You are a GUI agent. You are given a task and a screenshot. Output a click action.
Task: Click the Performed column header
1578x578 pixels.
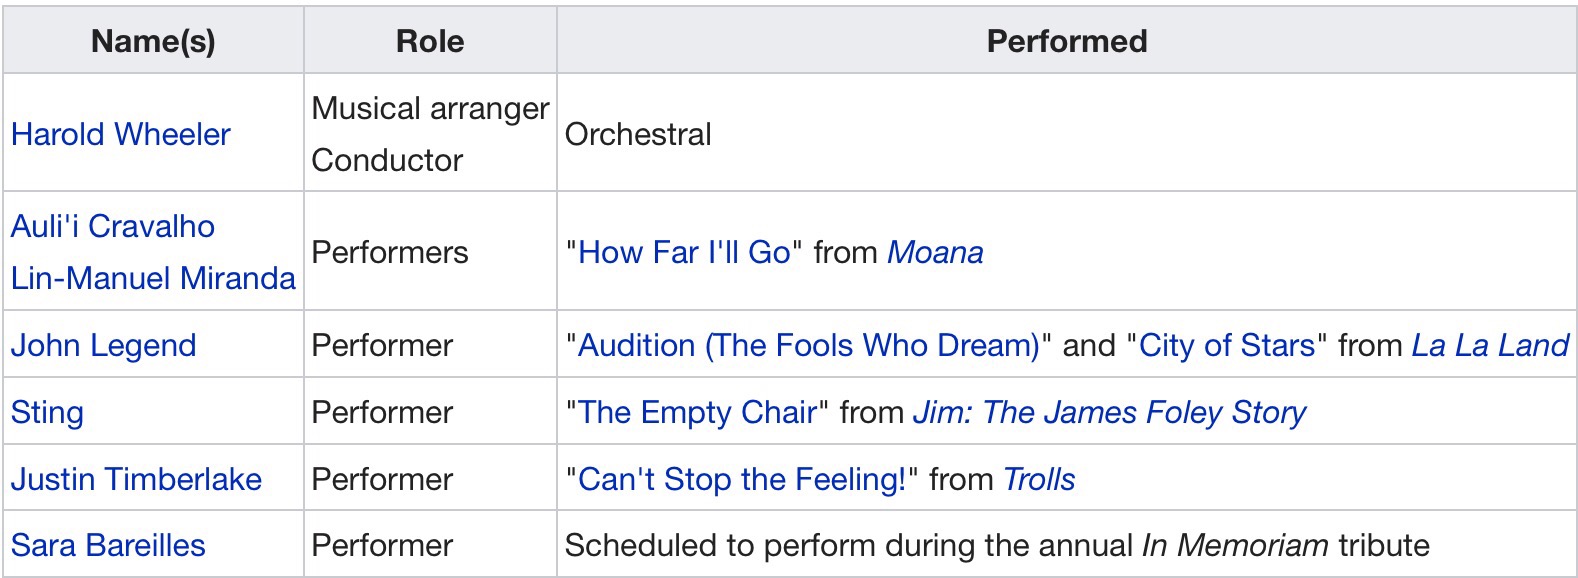pos(1066,41)
